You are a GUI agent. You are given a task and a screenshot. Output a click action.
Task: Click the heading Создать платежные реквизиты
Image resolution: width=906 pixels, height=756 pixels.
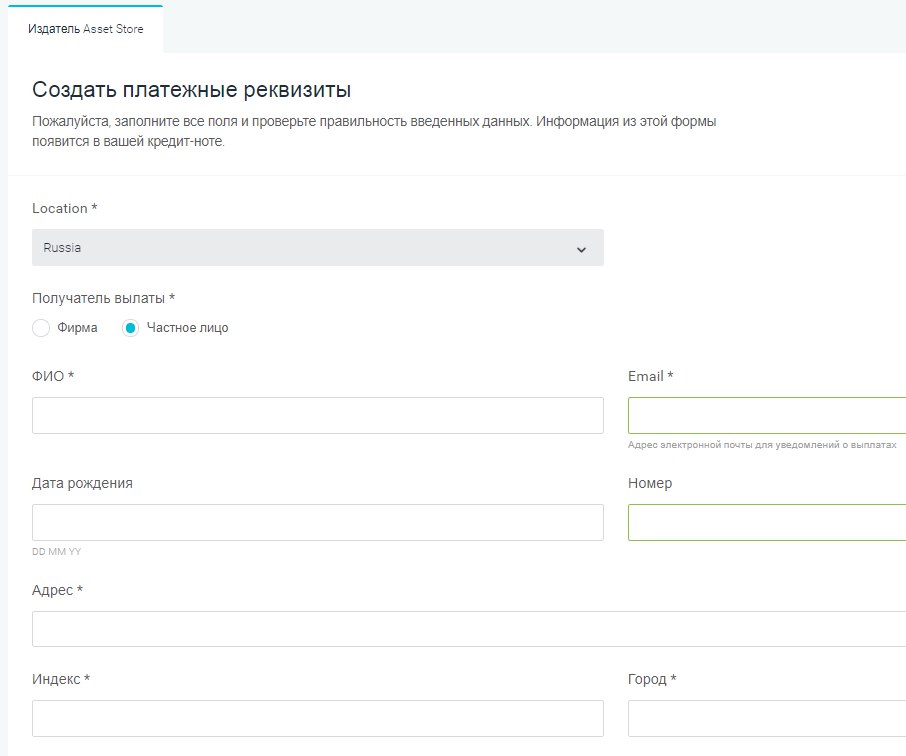[191, 90]
